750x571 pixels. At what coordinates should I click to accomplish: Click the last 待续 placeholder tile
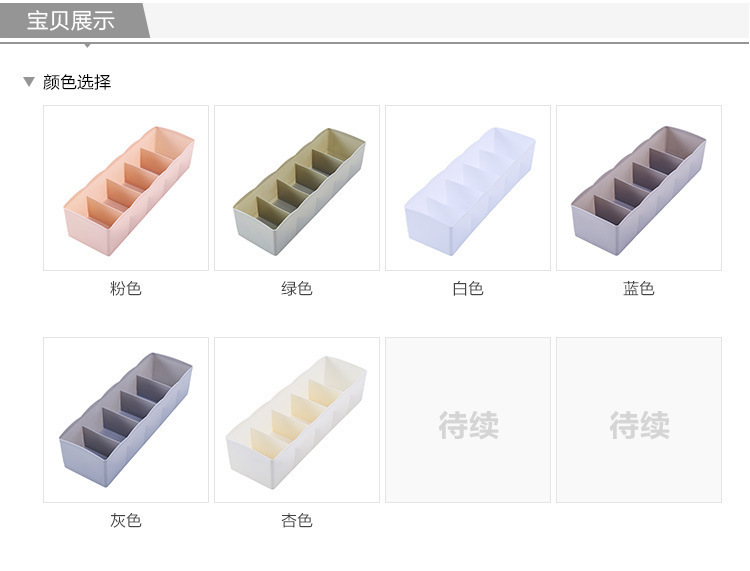point(639,420)
